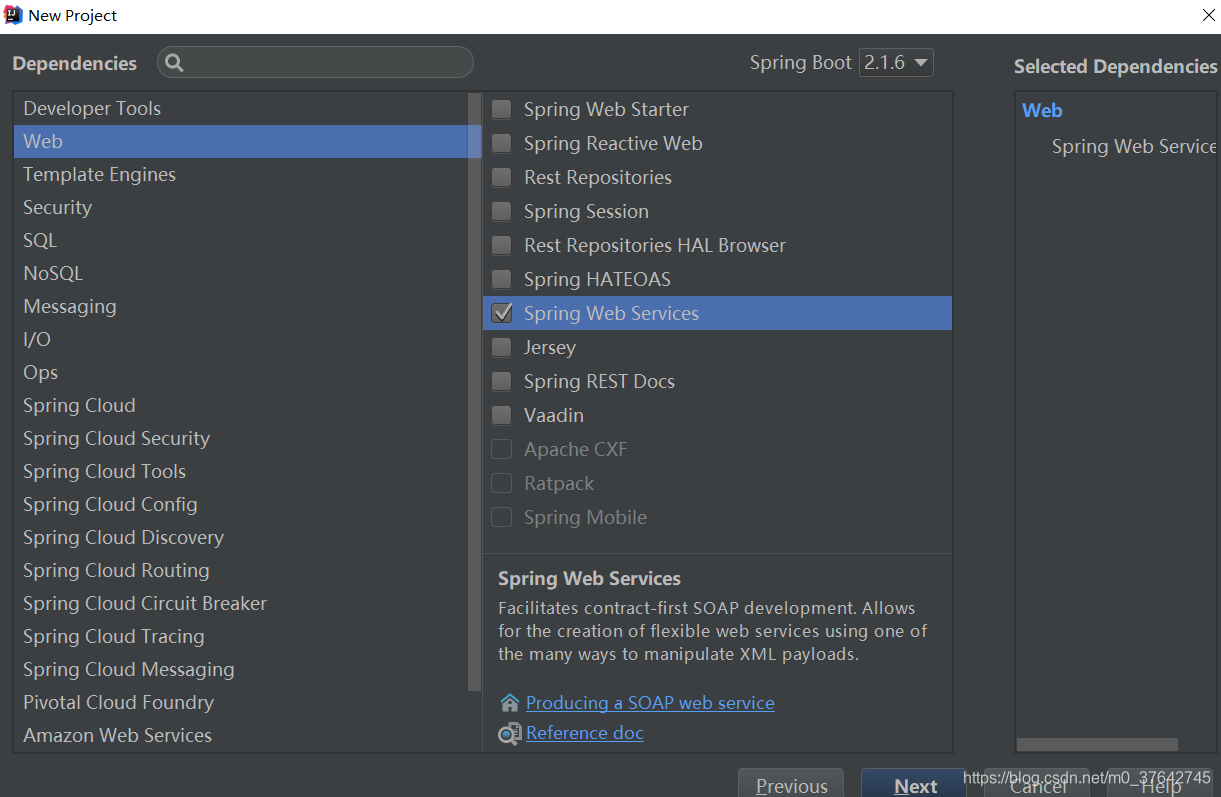
Task: Check the Spring REST Docs option
Action: [502, 381]
